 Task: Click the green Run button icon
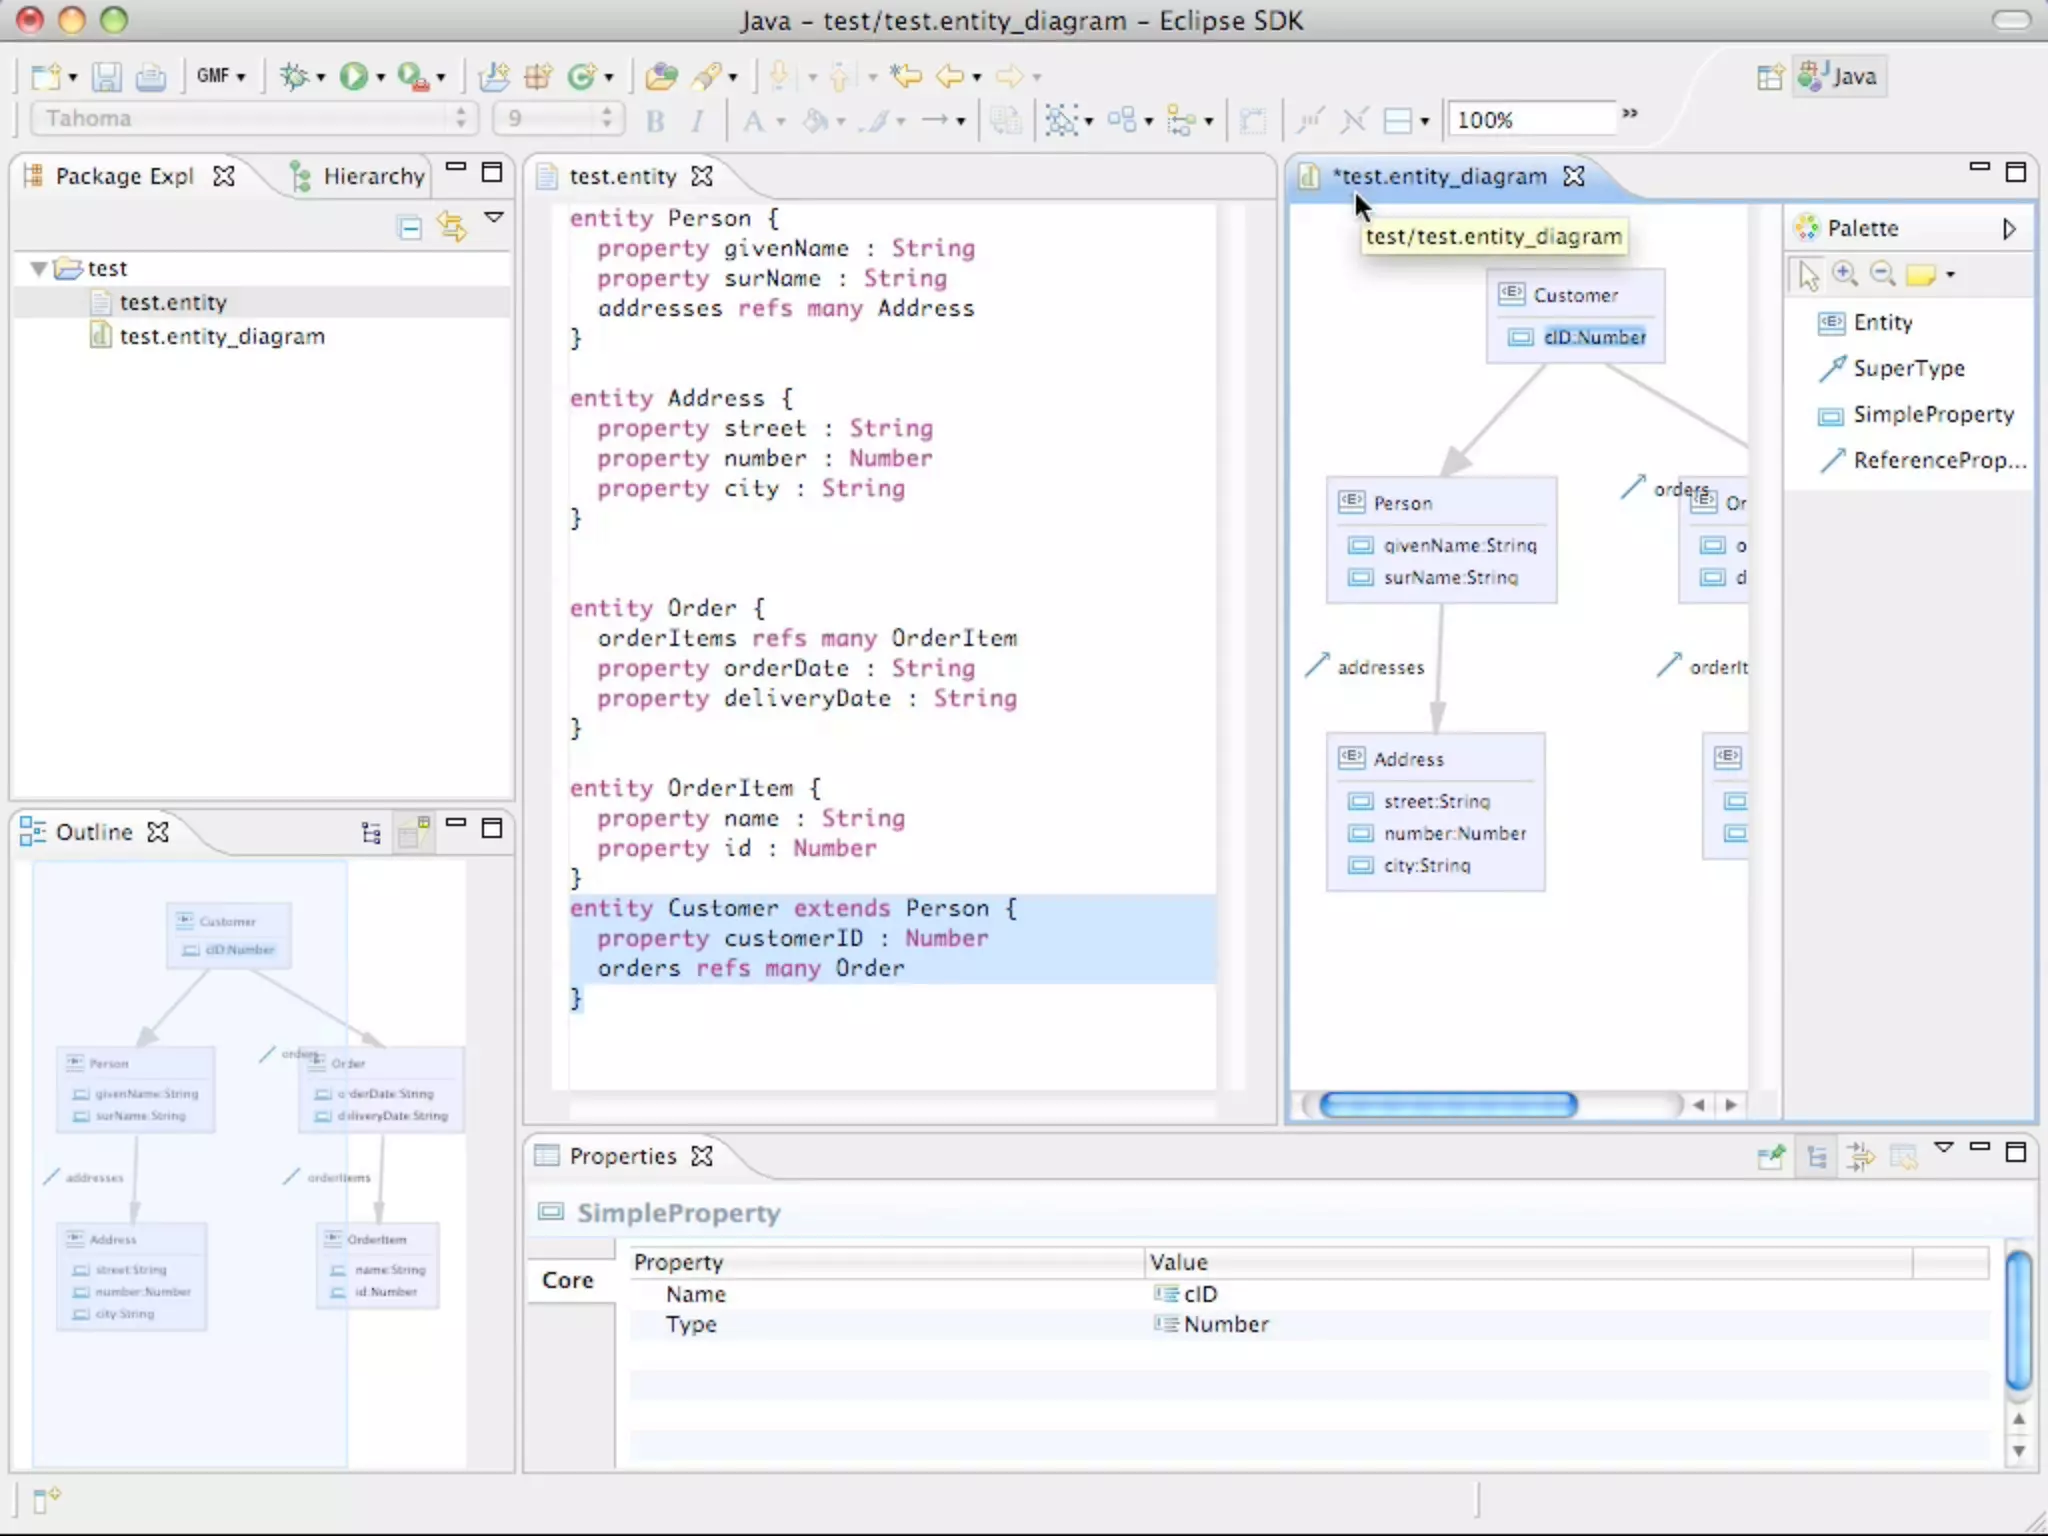point(353,76)
